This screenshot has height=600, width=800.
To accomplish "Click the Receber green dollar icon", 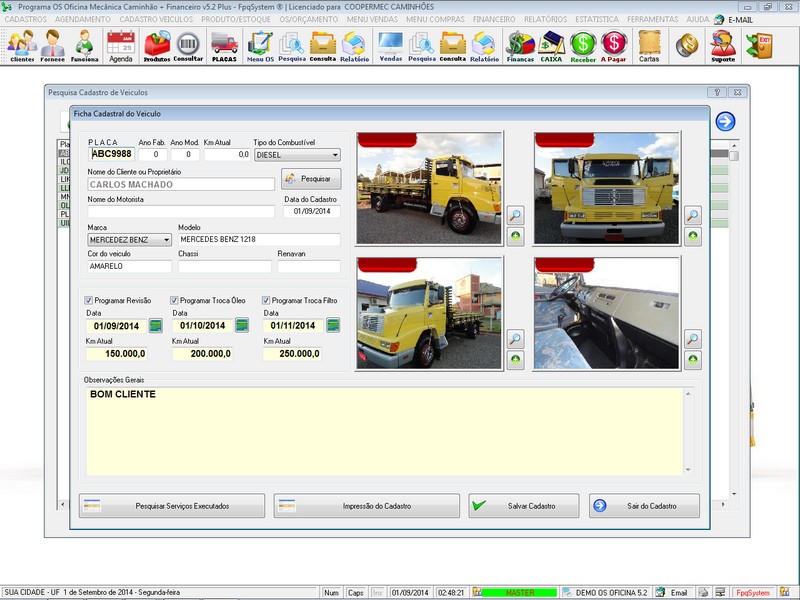I will tap(583, 45).
